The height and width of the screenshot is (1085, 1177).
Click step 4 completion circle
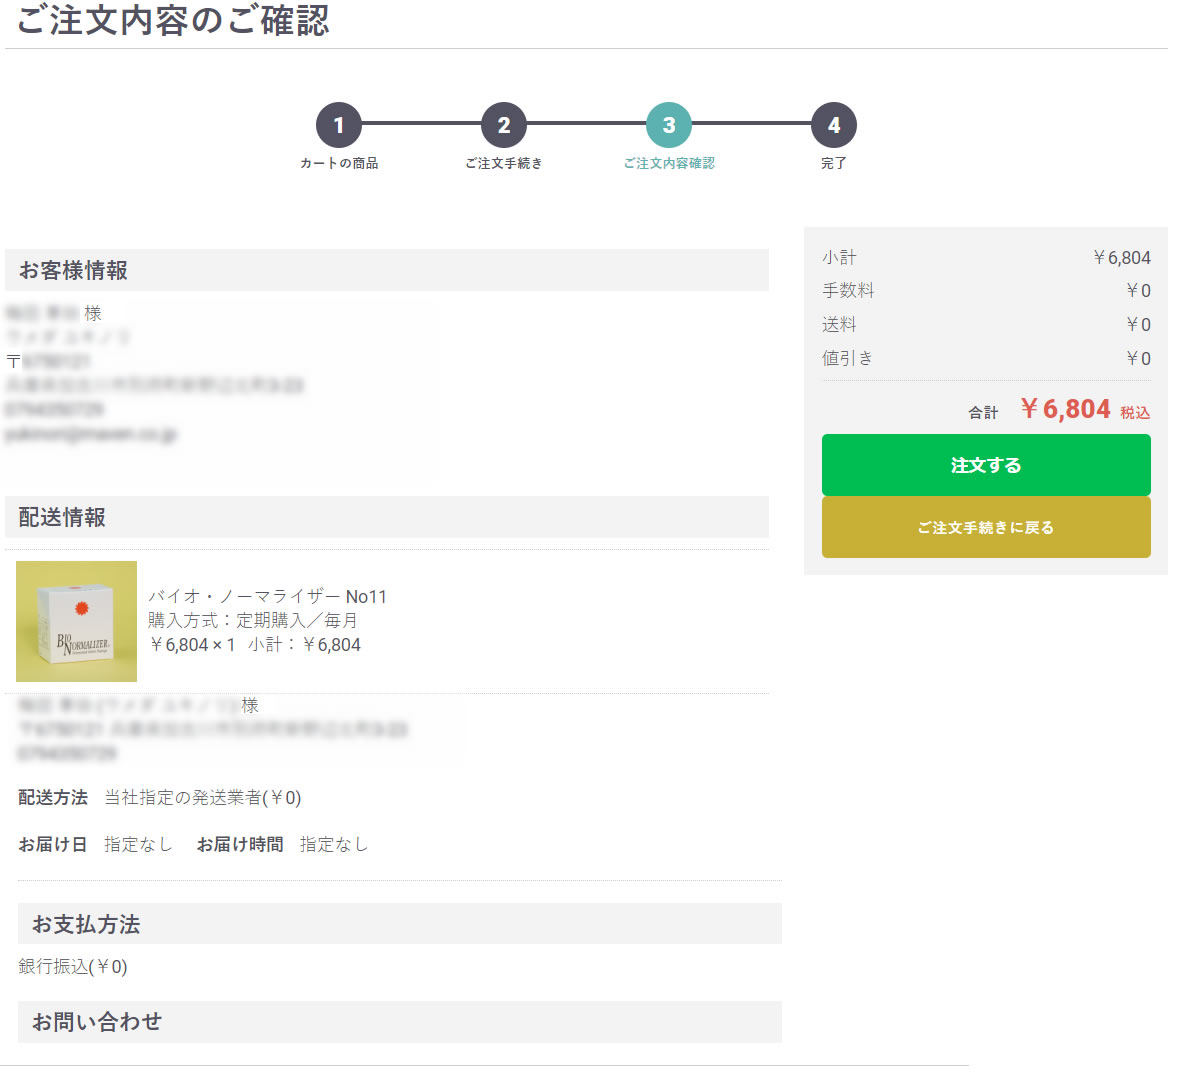pyautogui.click(x=833, y=125)
